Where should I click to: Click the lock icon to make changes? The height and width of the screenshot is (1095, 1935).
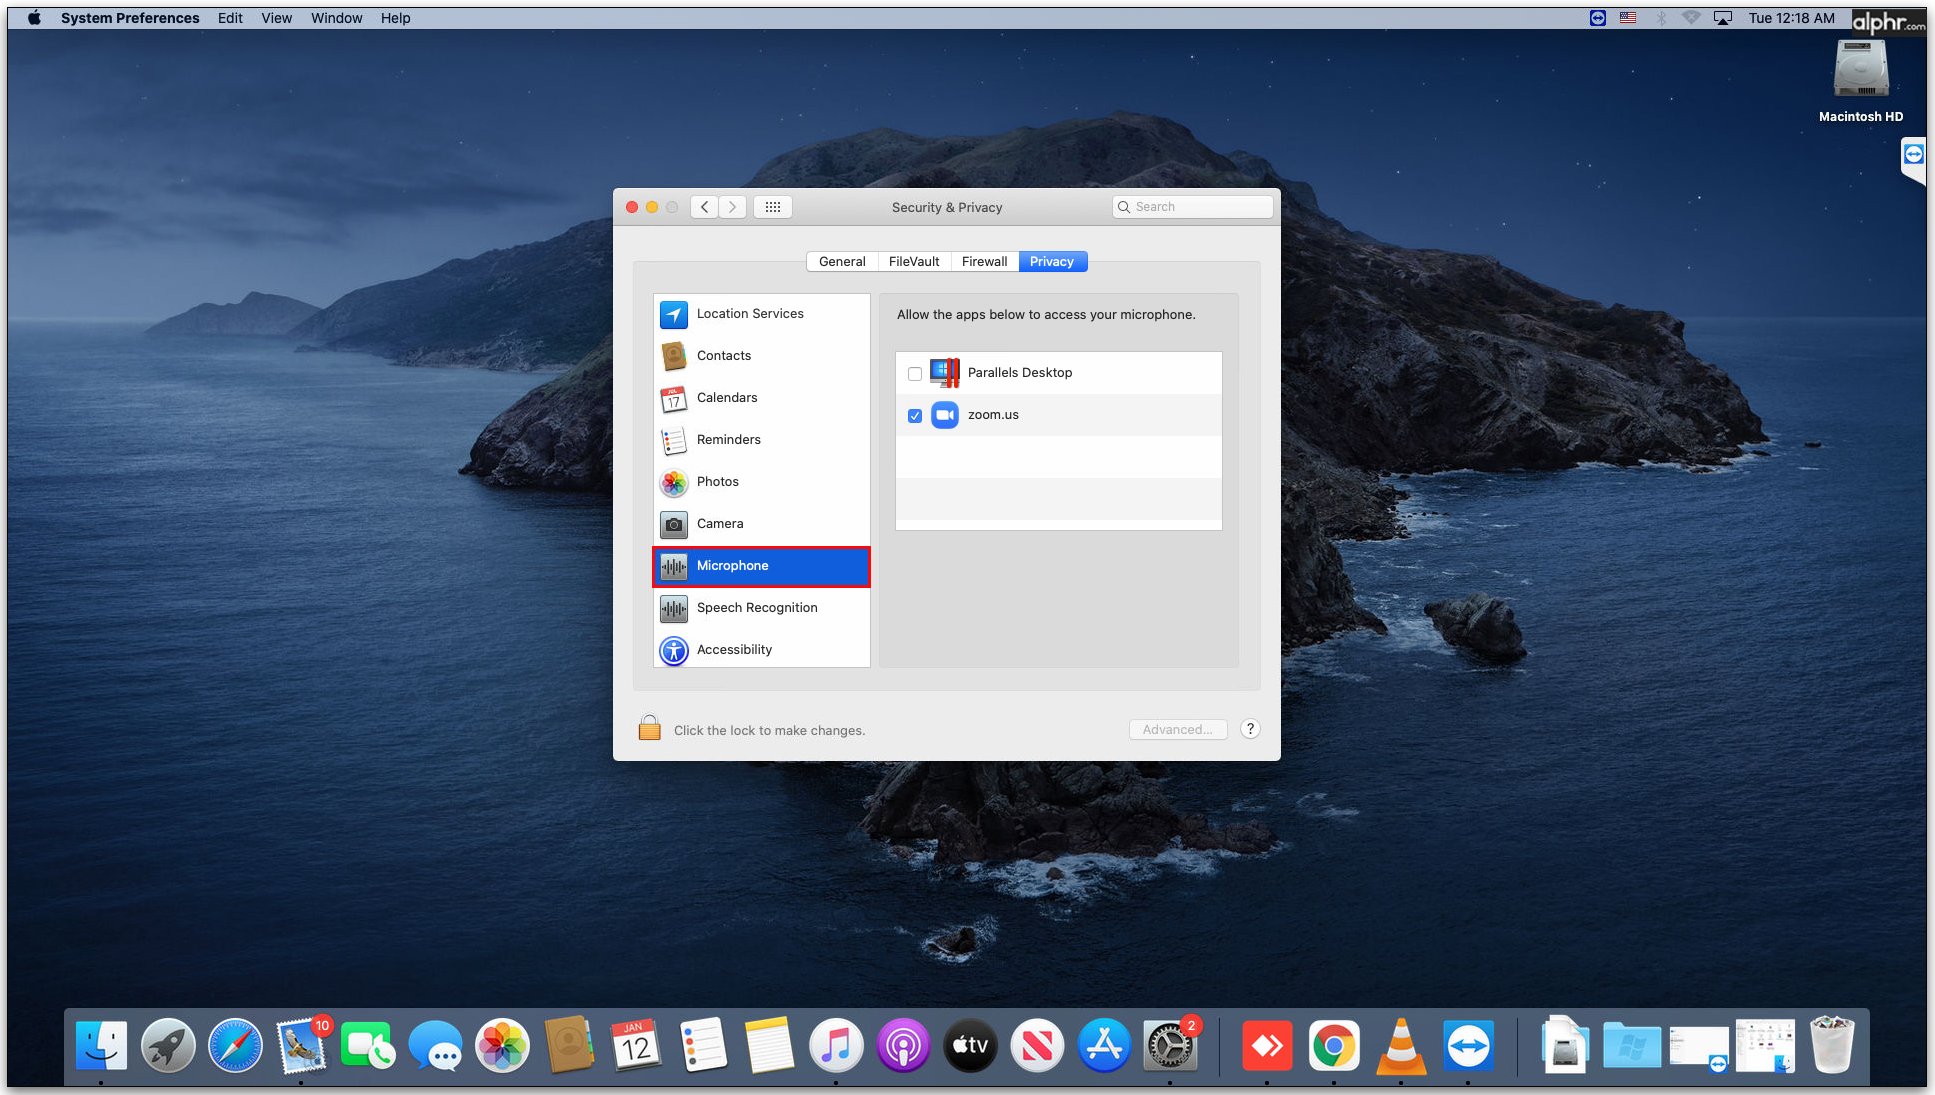click(x=649, y=728)
